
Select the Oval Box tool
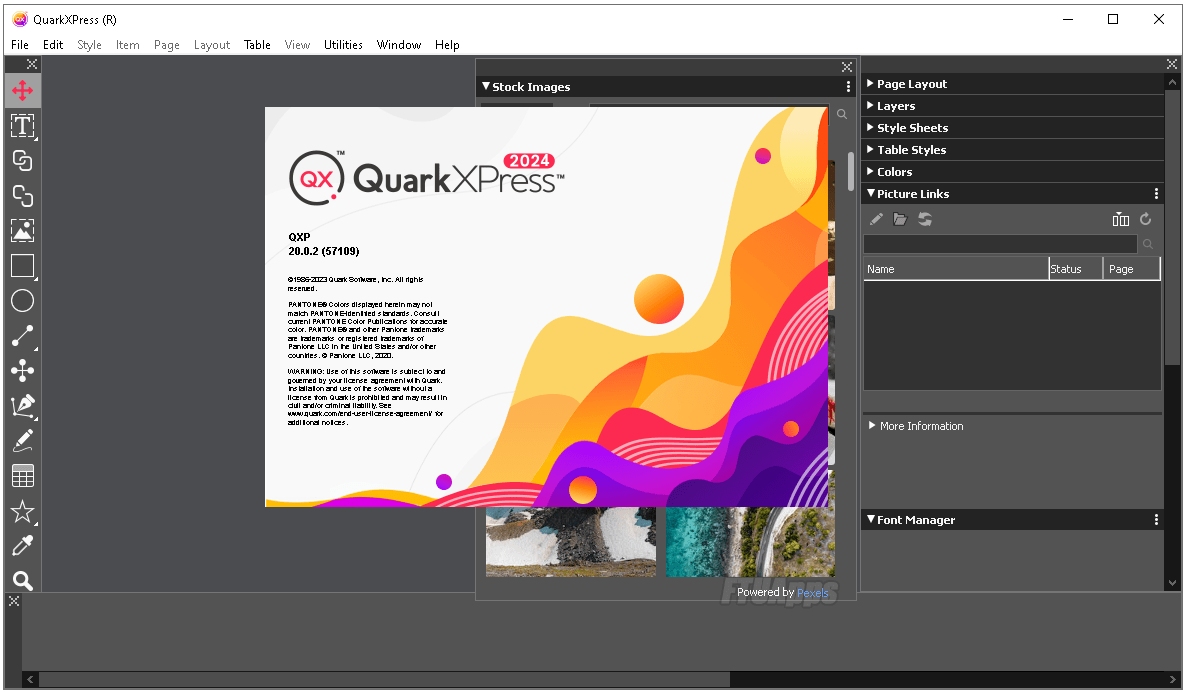(23, 301)
